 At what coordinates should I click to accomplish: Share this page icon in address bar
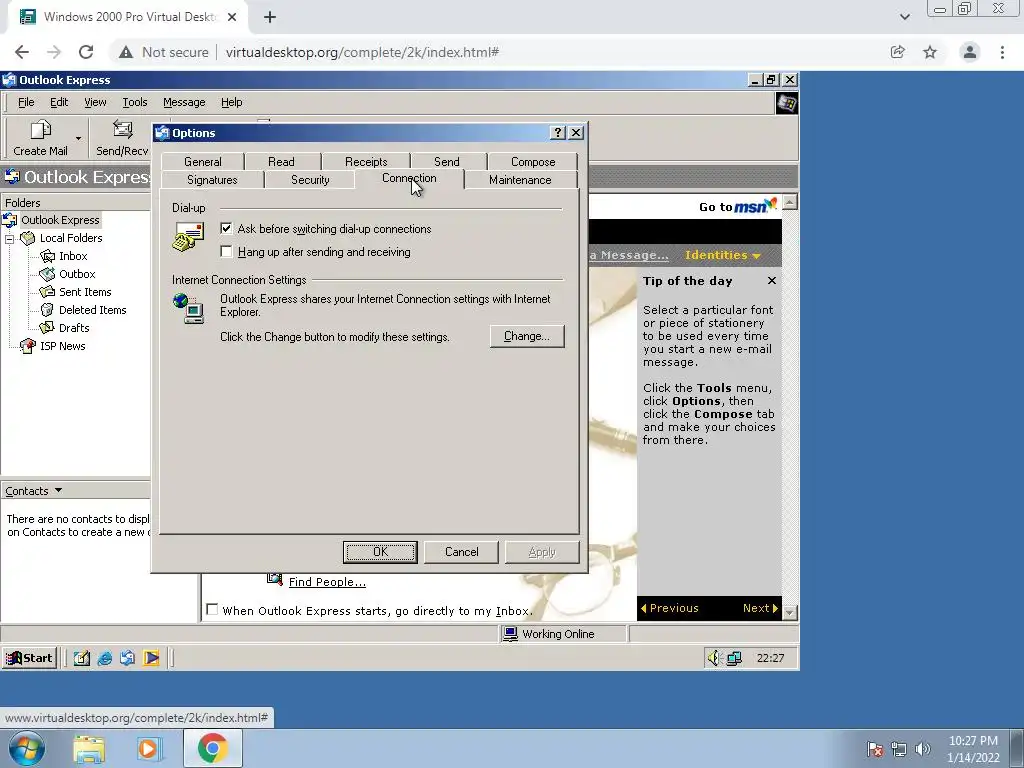(898, 52)
